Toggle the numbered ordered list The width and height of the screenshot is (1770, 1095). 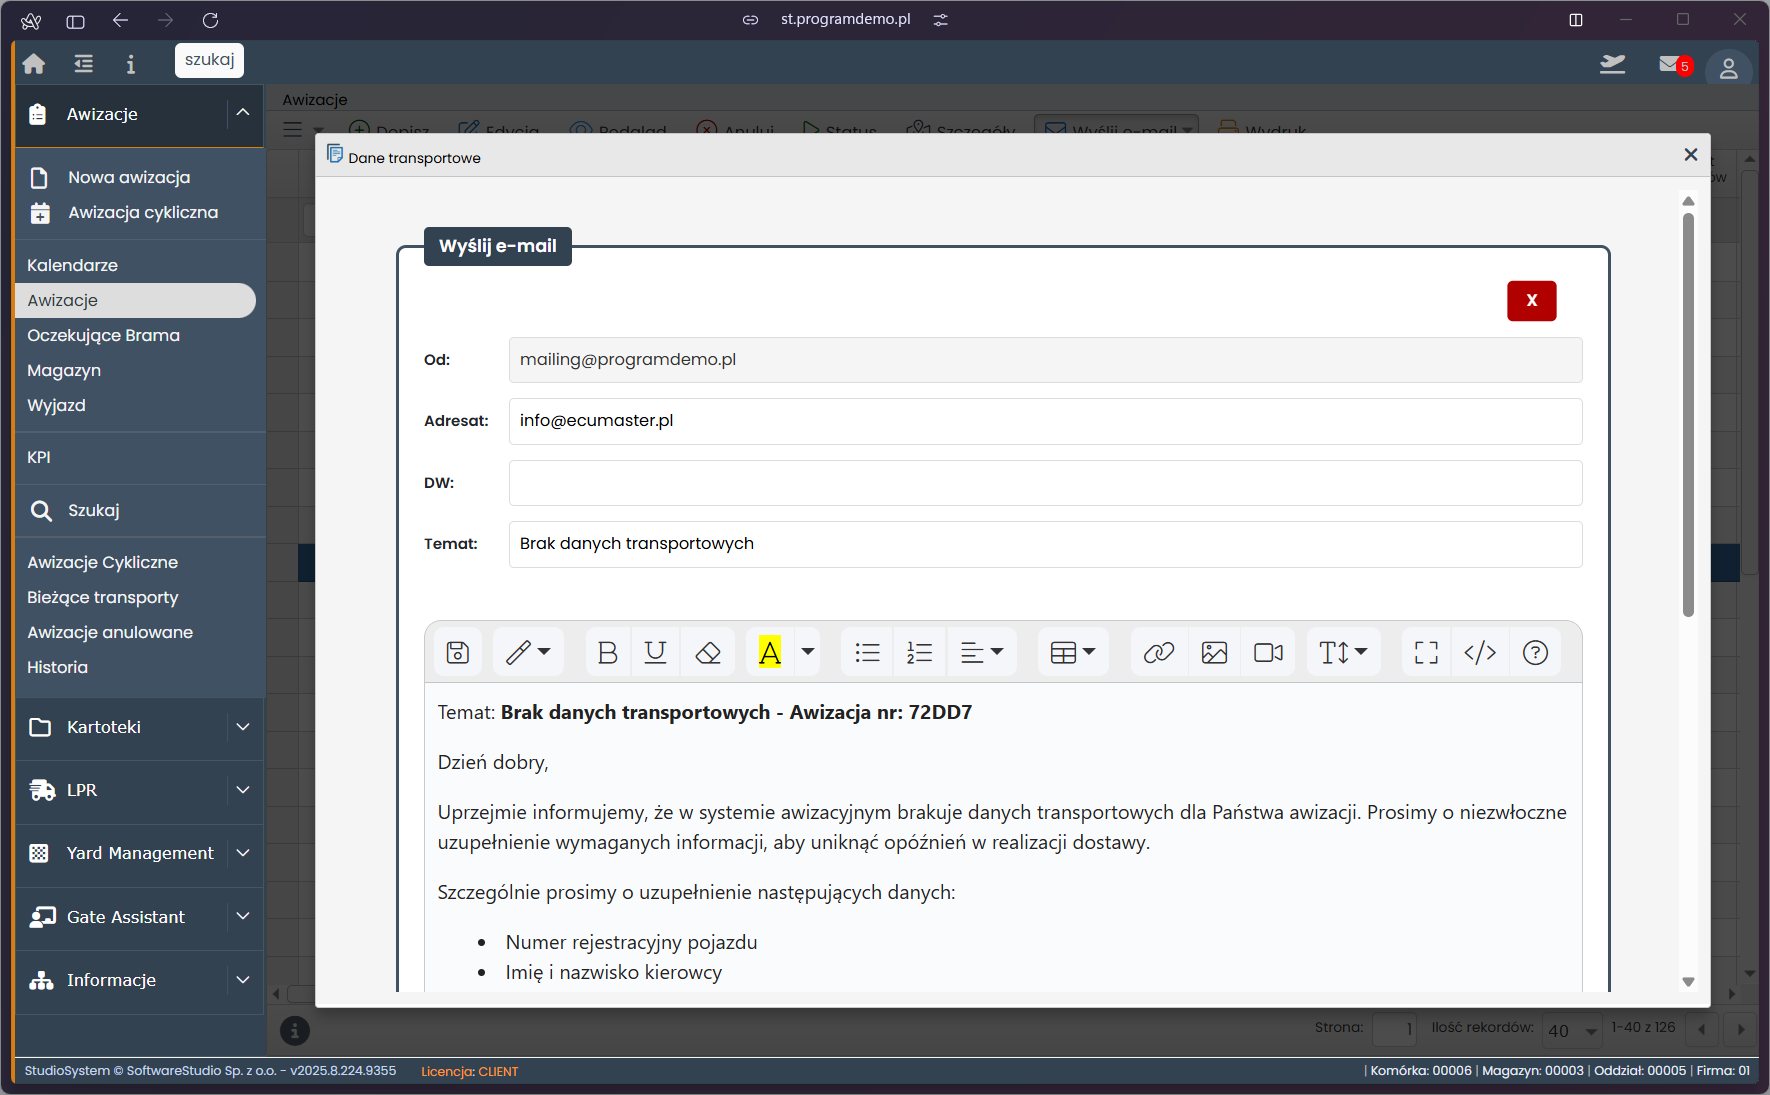[x=919, y=653]
